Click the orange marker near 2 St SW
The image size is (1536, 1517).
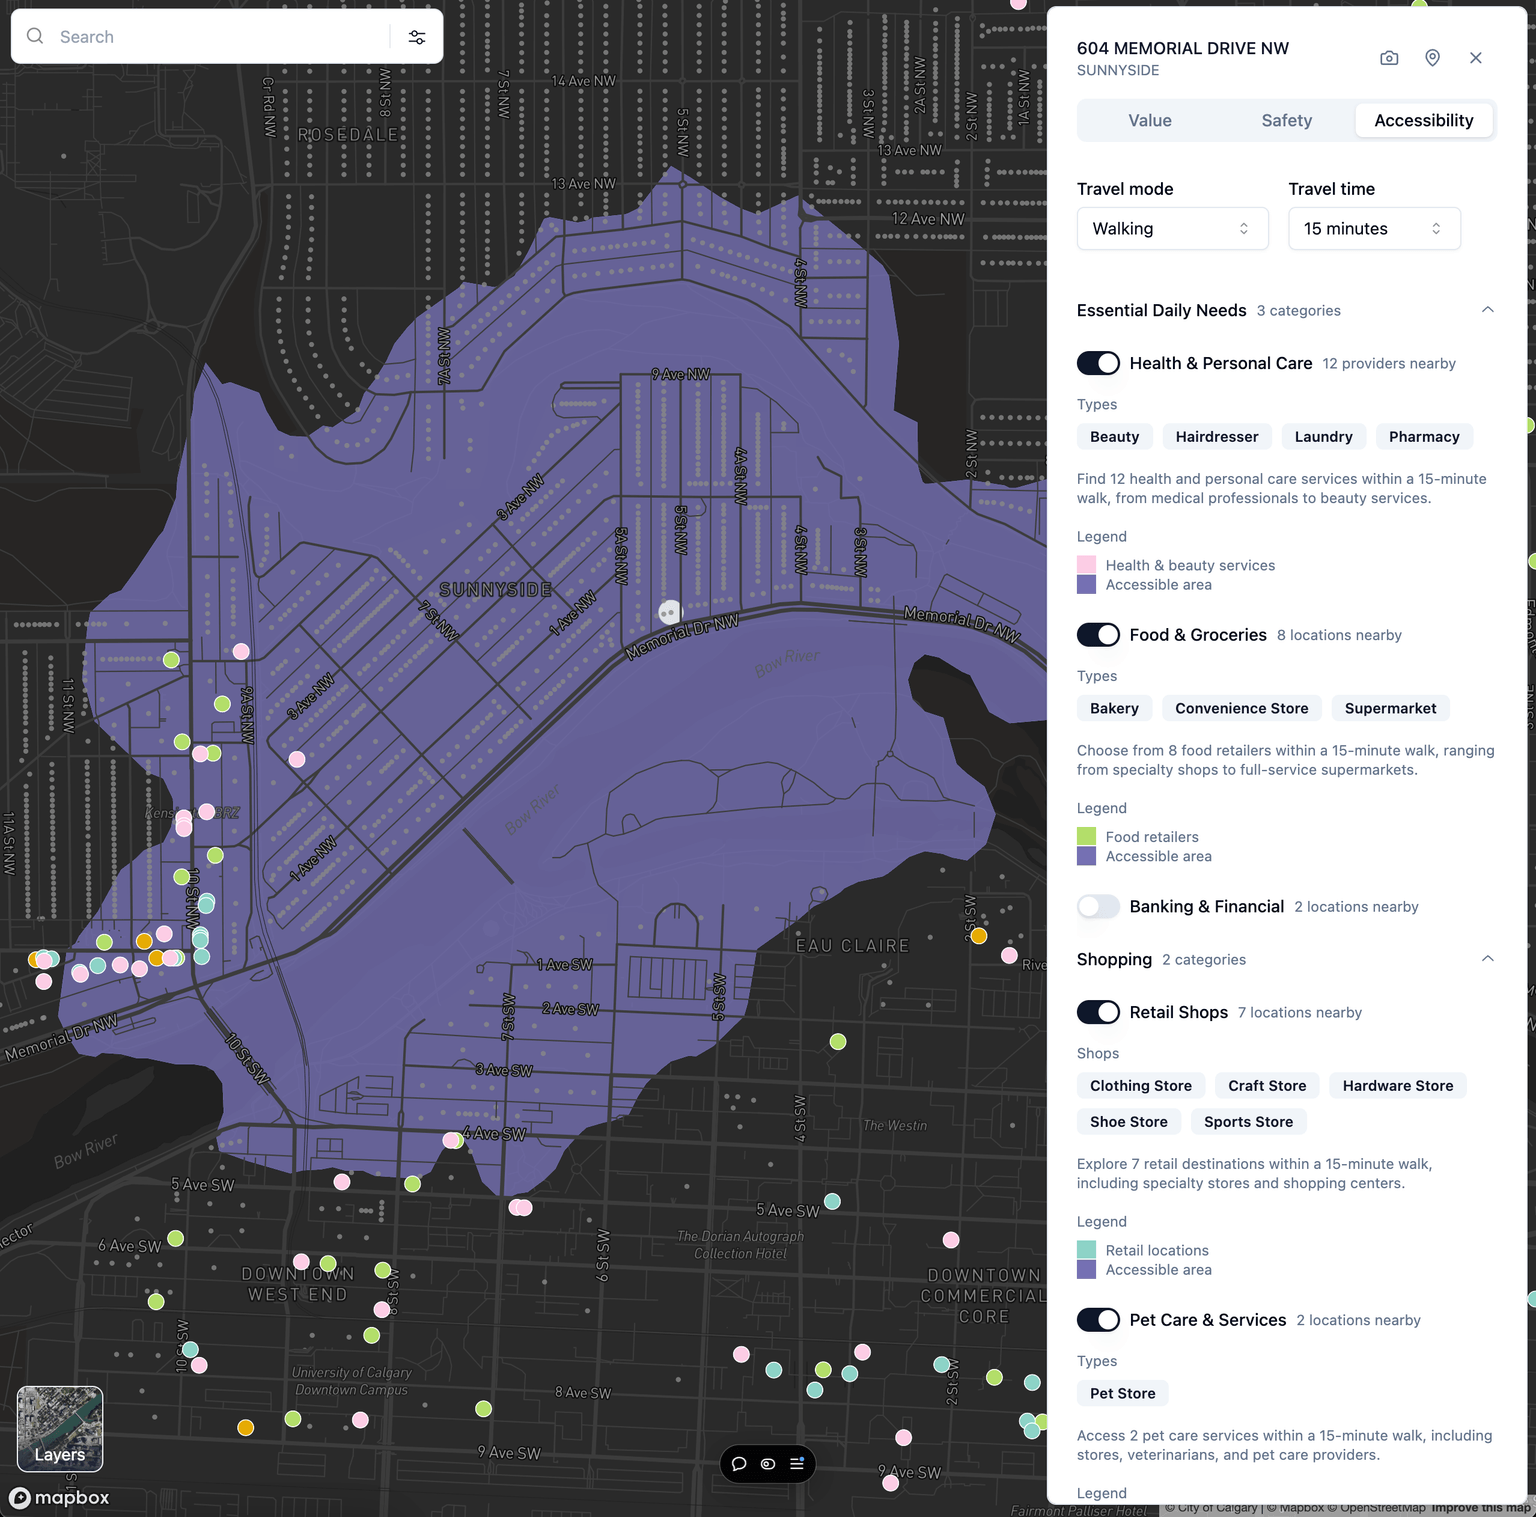tap(979, 936)
